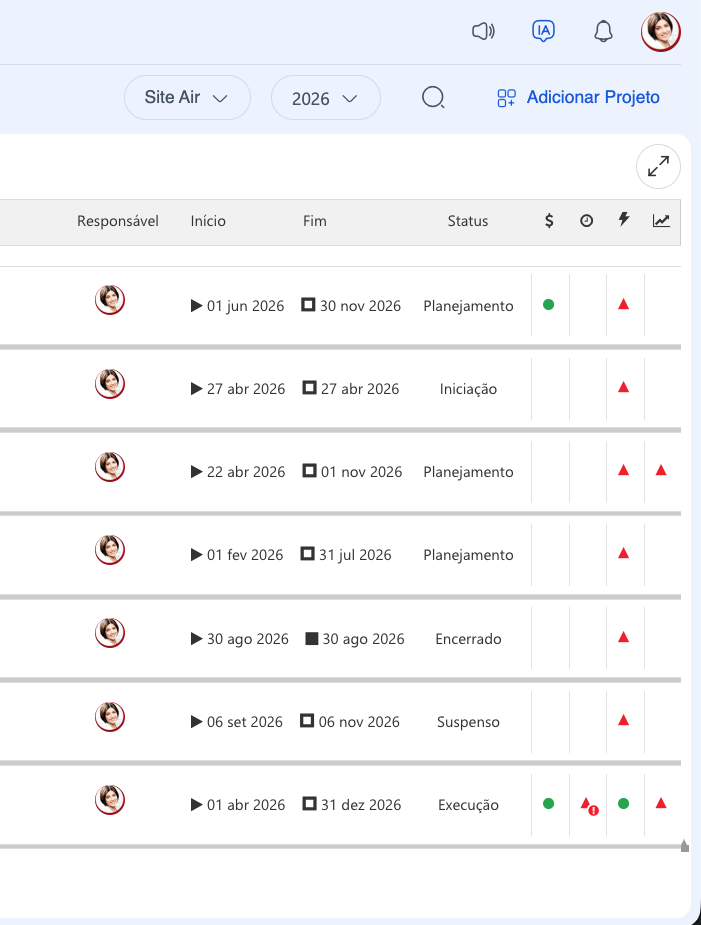The image size is (701, 925).
Task: Click the speaker announcements icon
Action: pos(483,31)
